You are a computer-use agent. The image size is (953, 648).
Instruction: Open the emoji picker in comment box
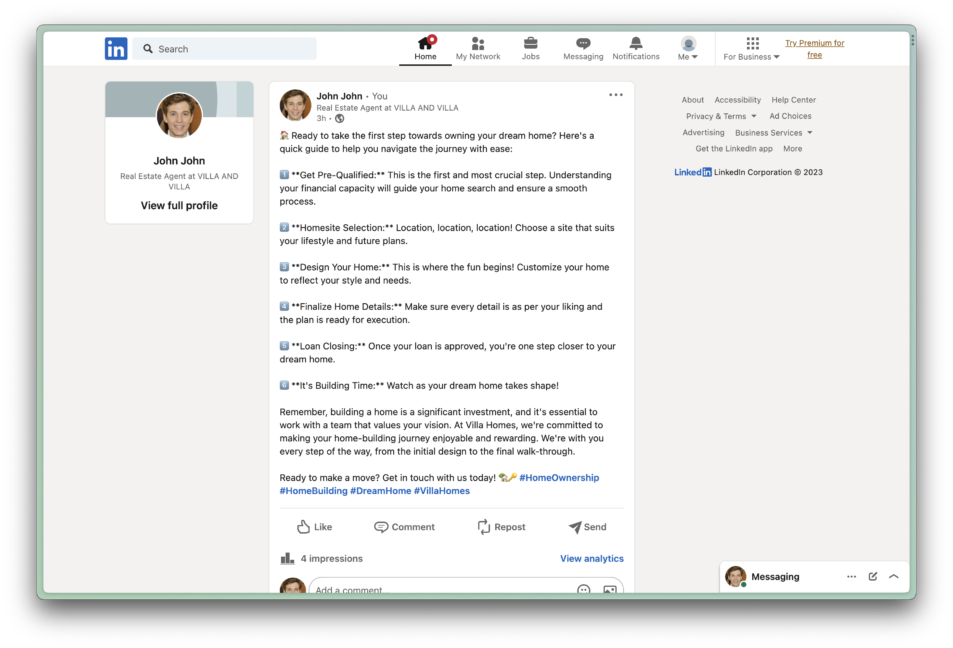tap(583, 591)
